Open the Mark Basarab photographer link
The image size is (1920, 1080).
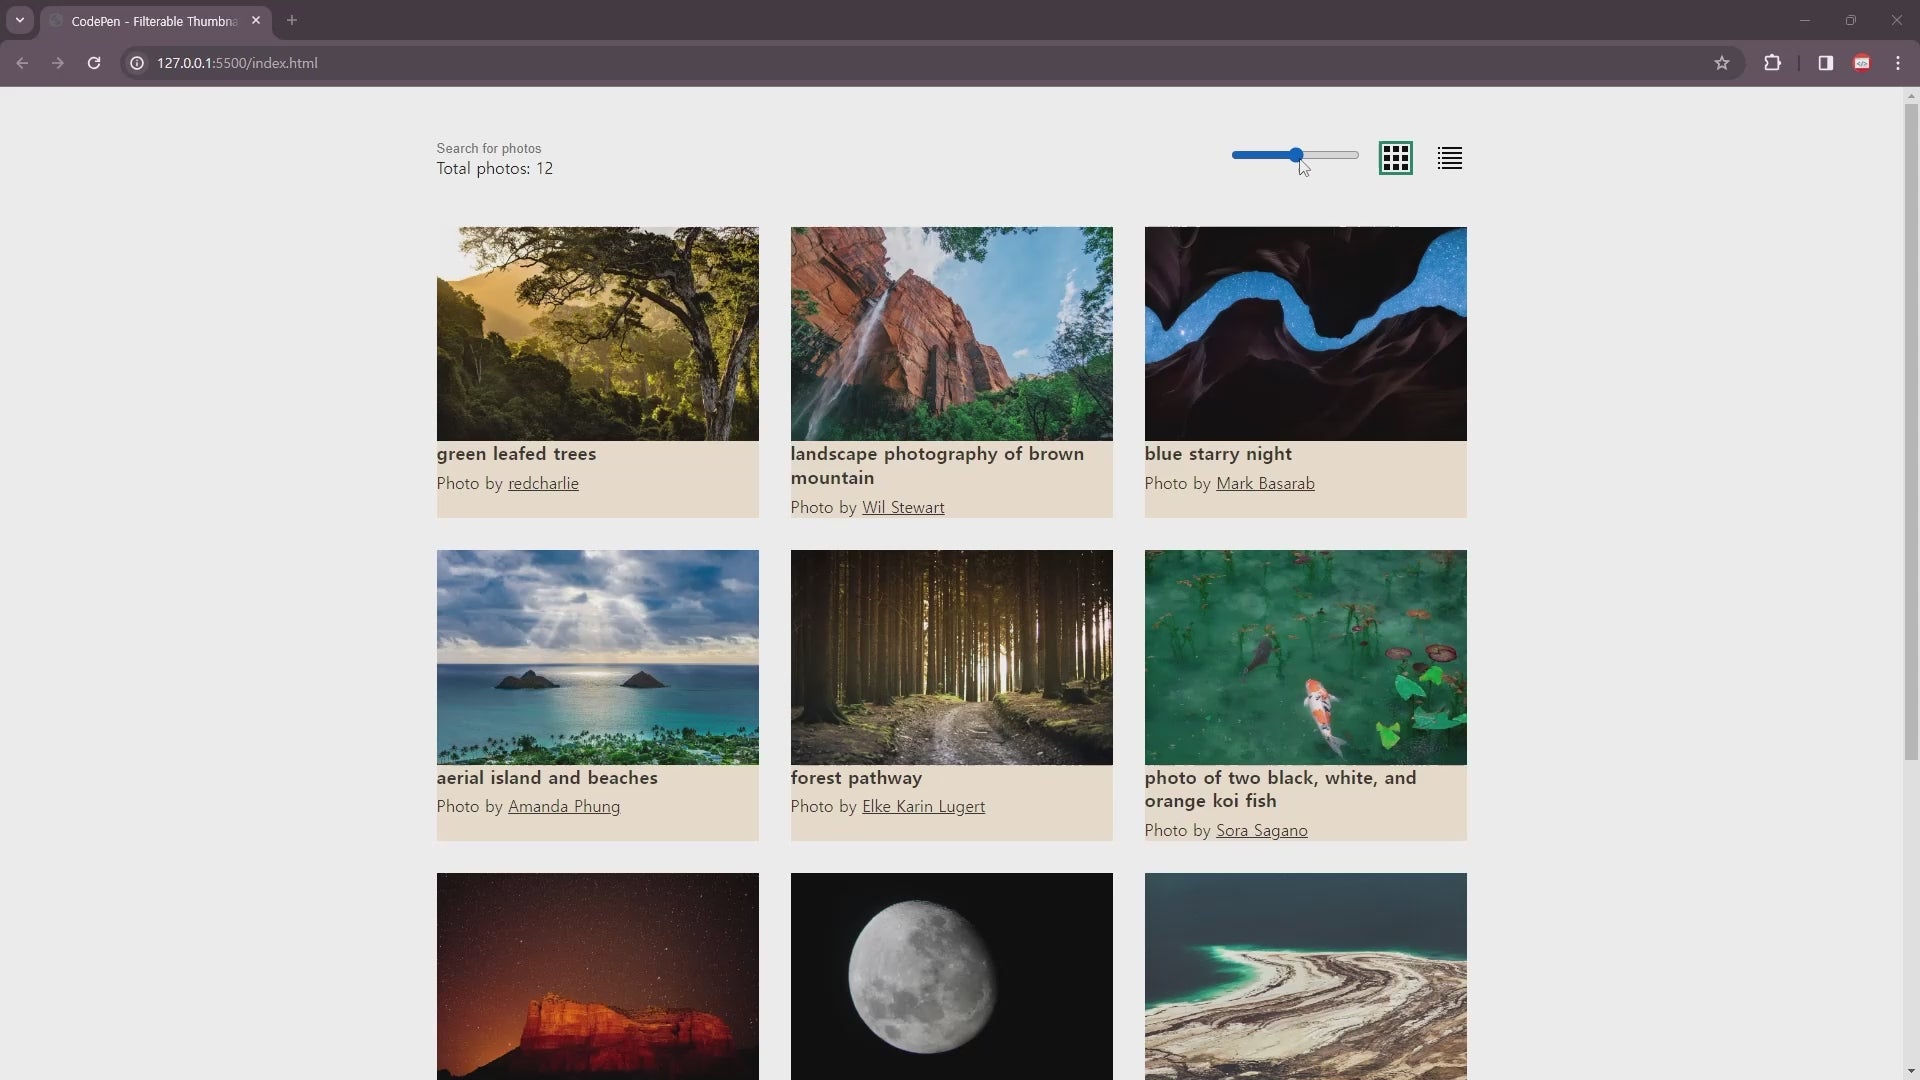pos(1265,483)
